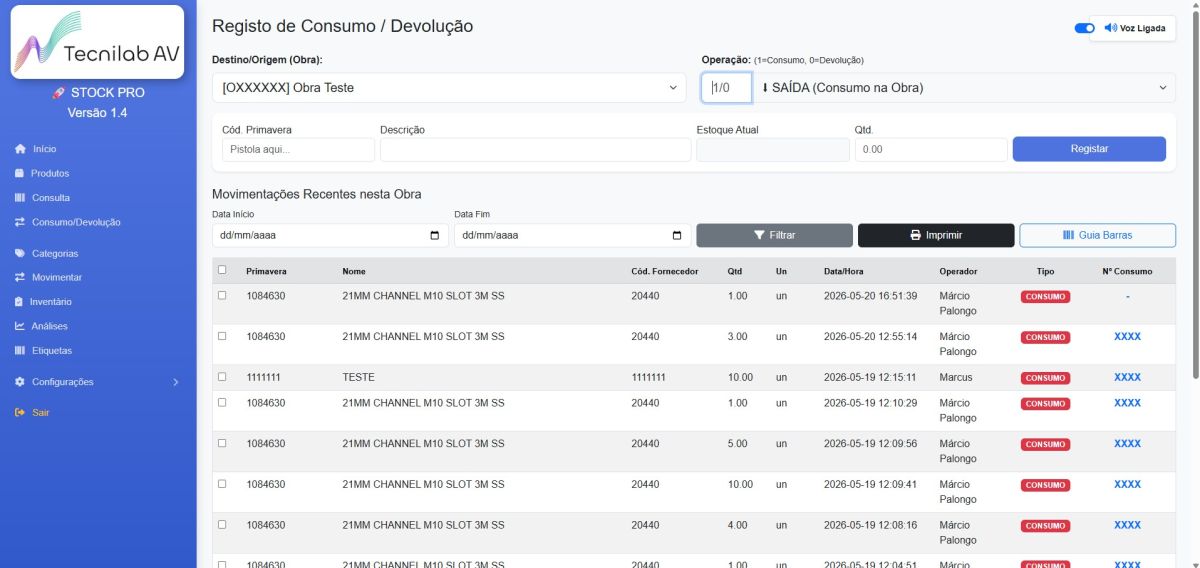Click the Sair logout label

[40, 412]
